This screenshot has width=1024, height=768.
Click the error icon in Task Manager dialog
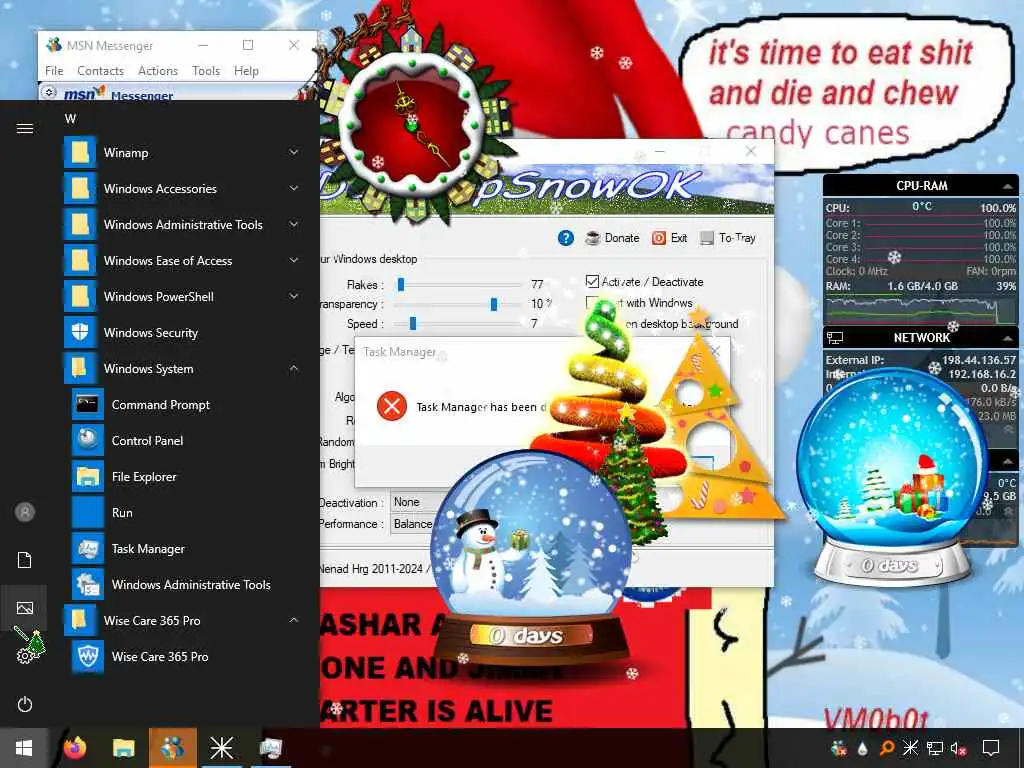click(x=392, y=406)
